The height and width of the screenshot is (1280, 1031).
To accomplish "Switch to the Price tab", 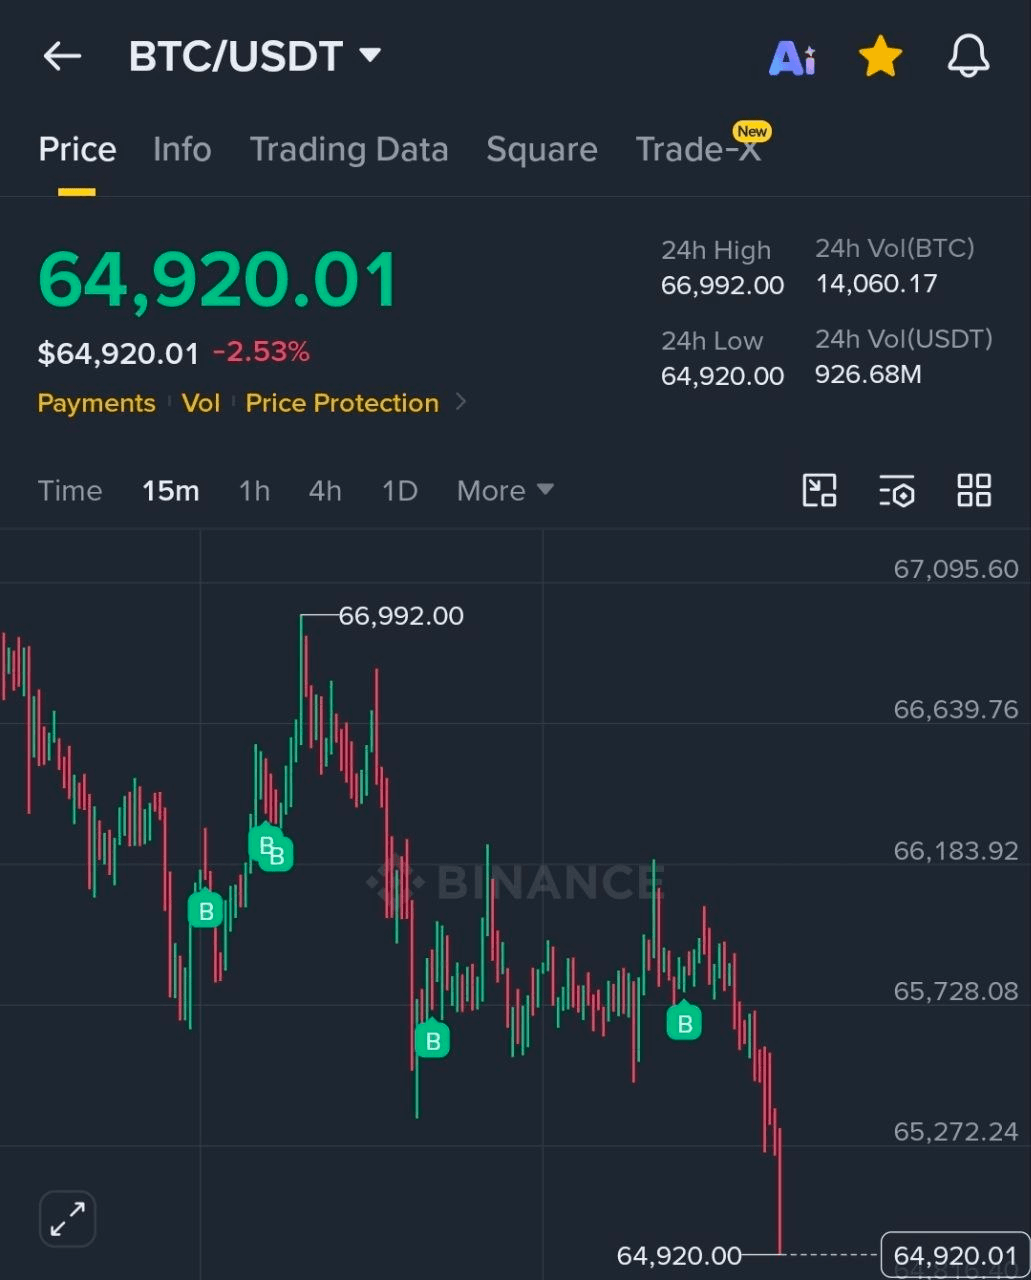I will click(77, 149).
